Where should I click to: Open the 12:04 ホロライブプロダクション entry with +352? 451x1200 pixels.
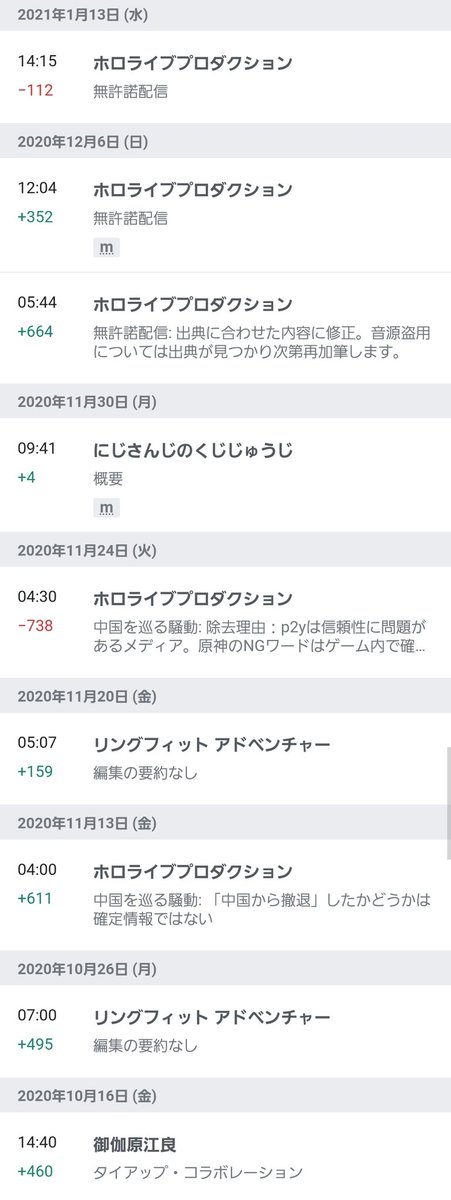point(225,215)
